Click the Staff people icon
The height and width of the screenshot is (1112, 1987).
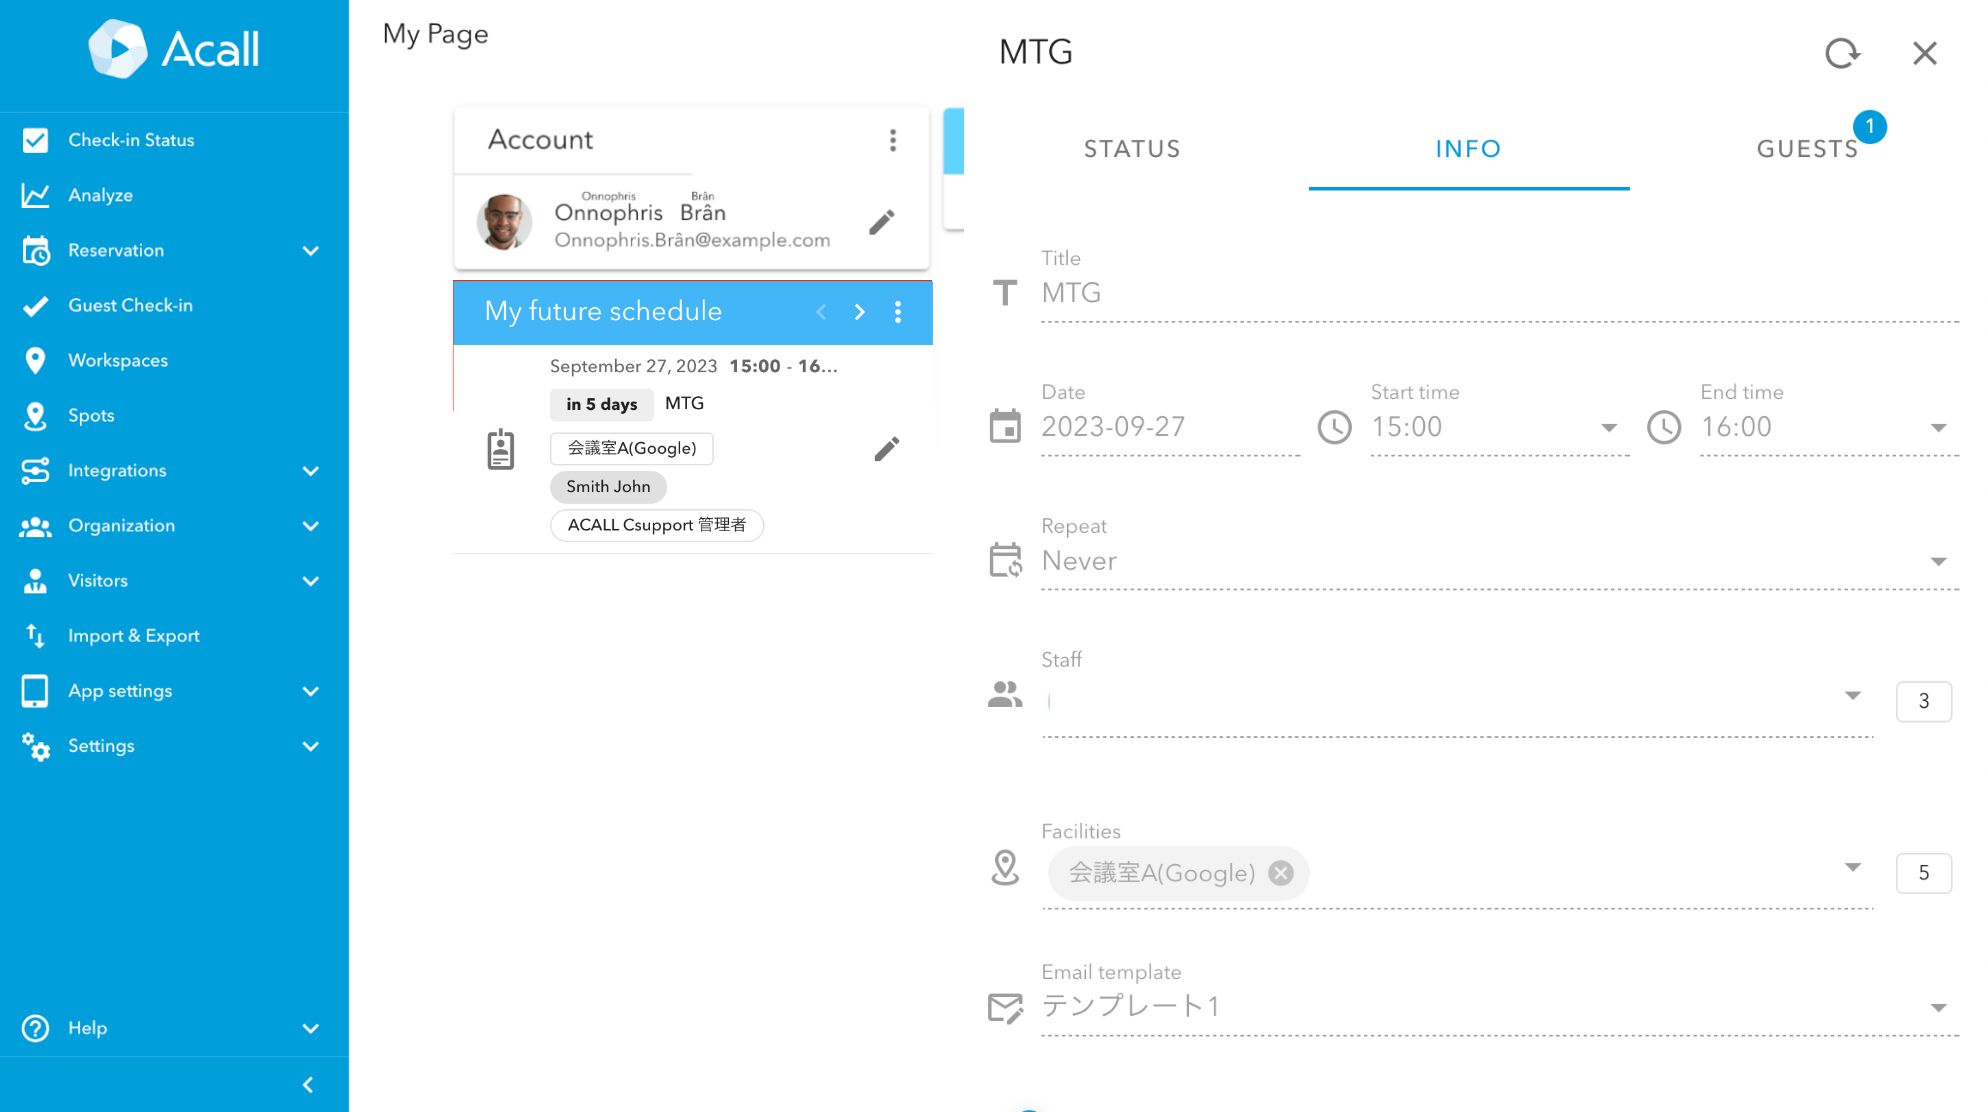[1005, 694]
